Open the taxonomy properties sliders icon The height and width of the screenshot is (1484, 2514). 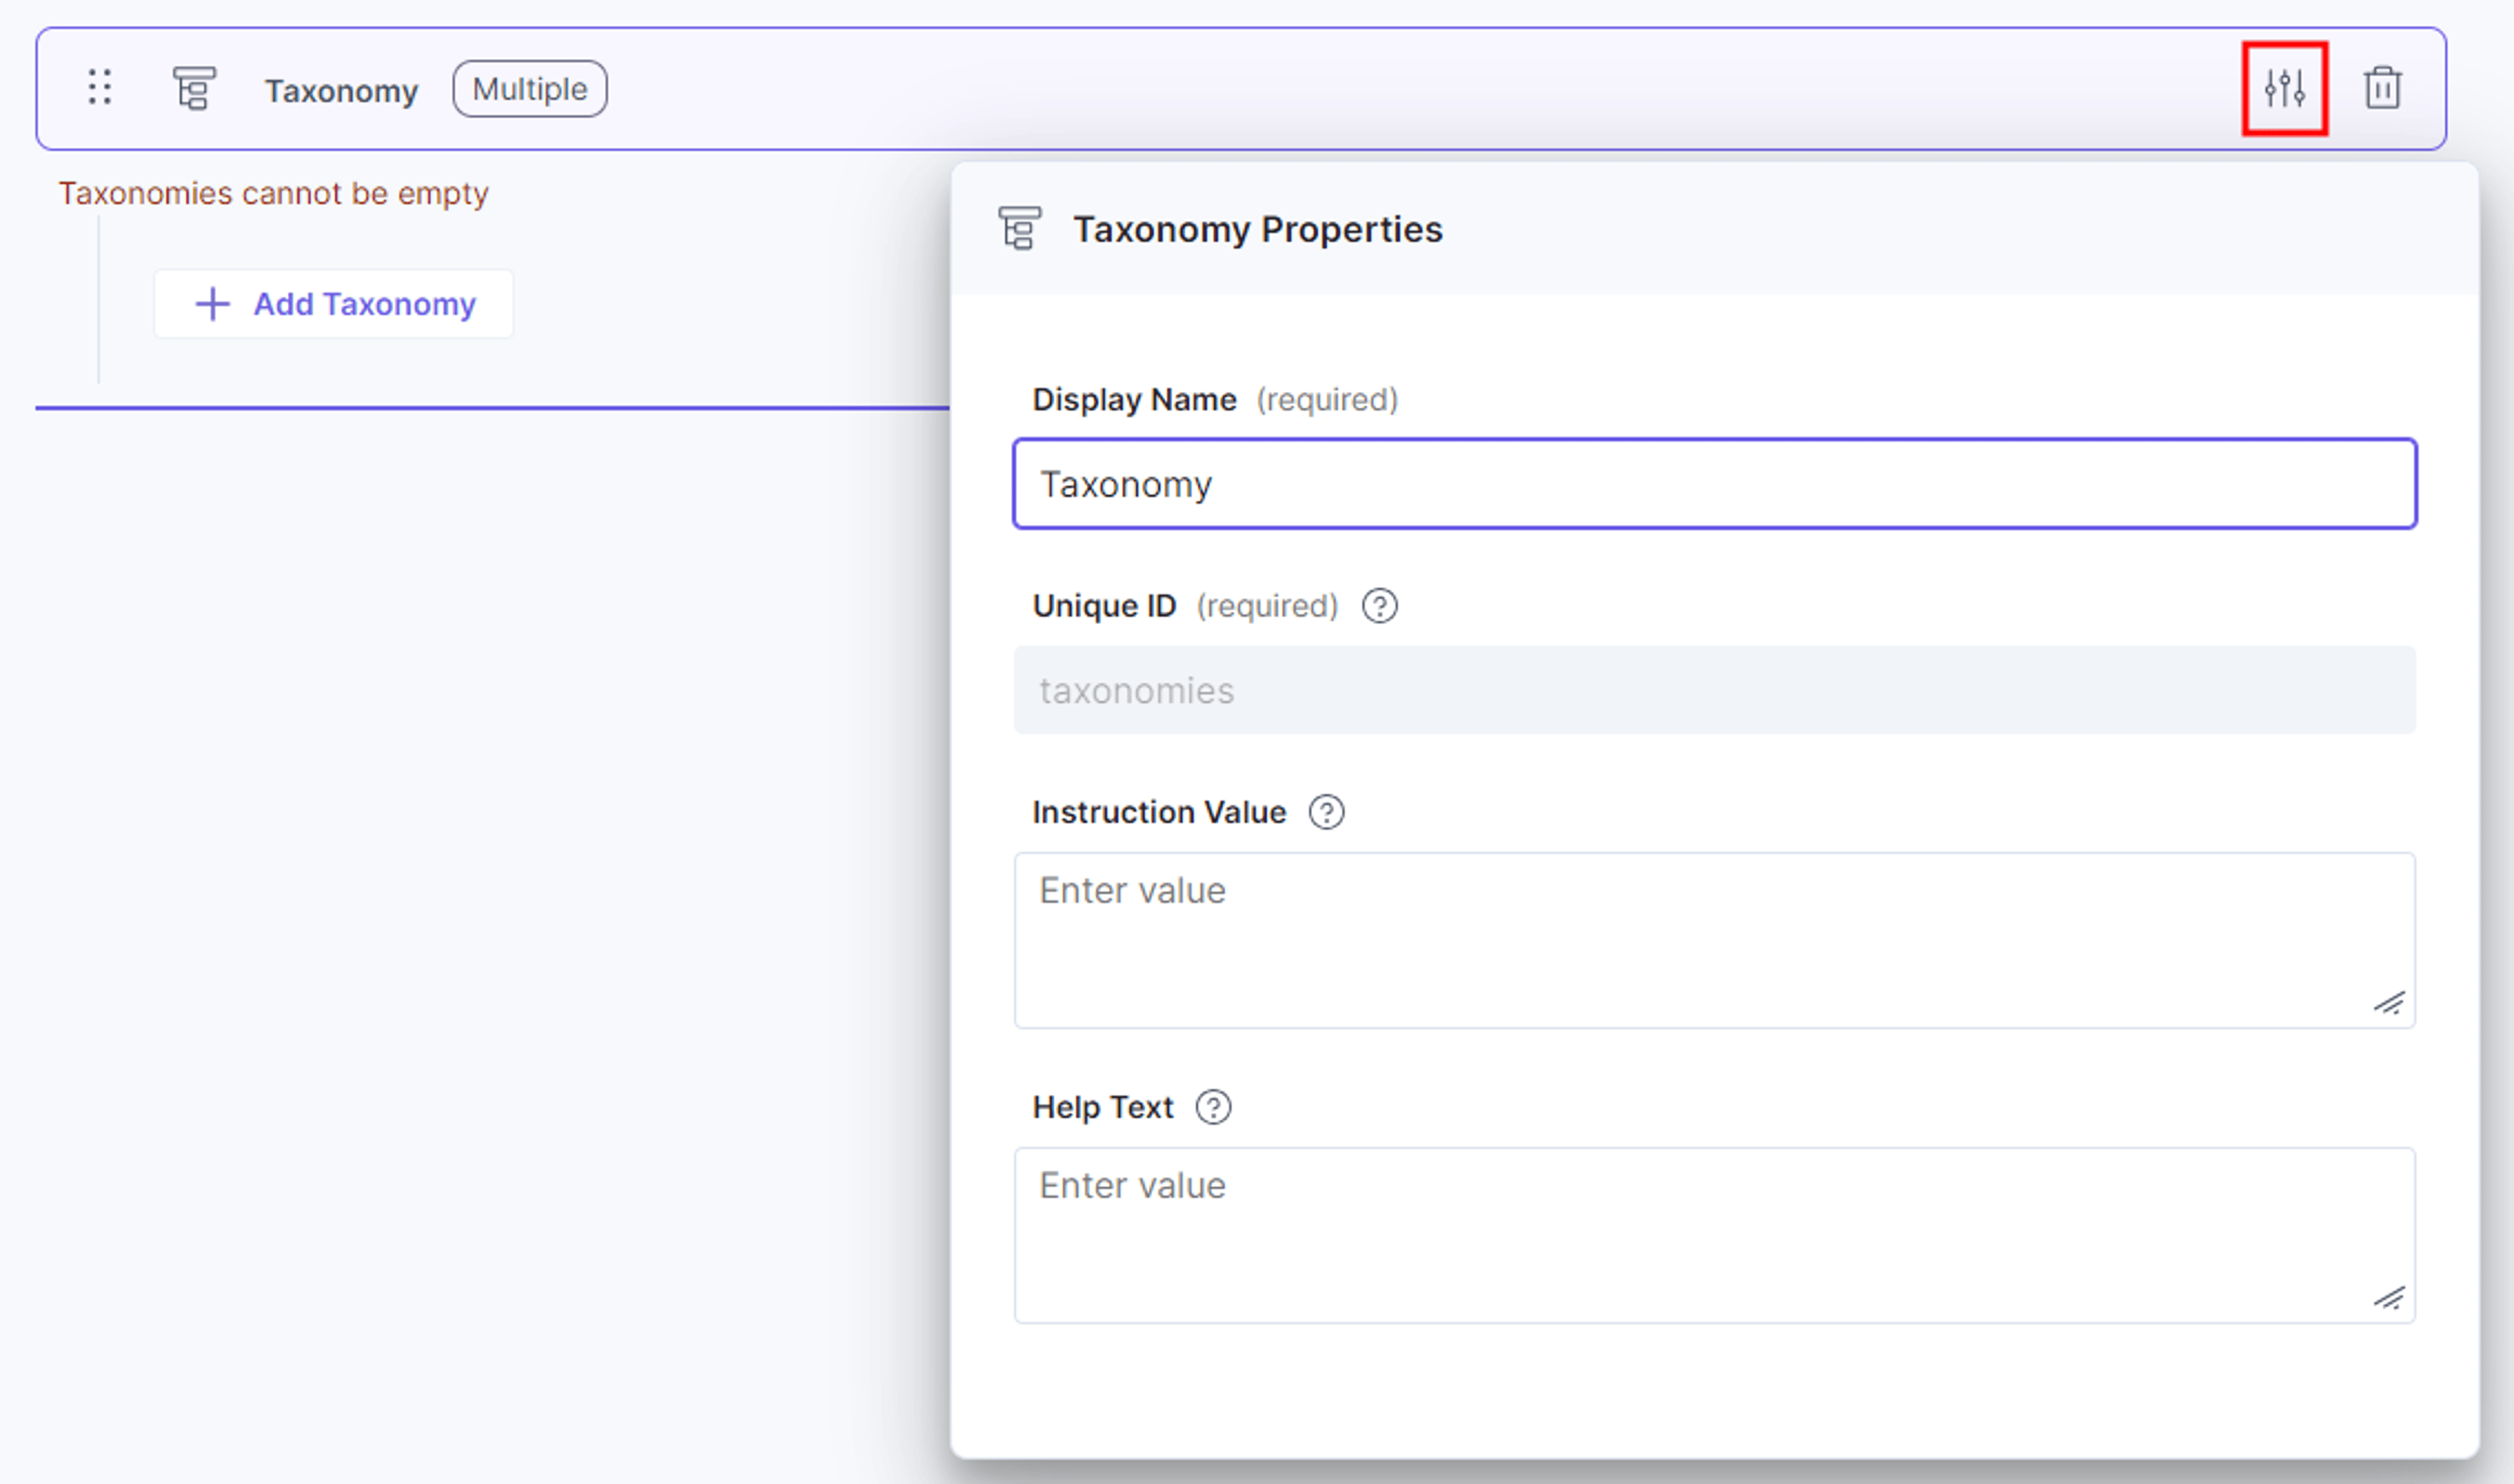[2284, 88]
